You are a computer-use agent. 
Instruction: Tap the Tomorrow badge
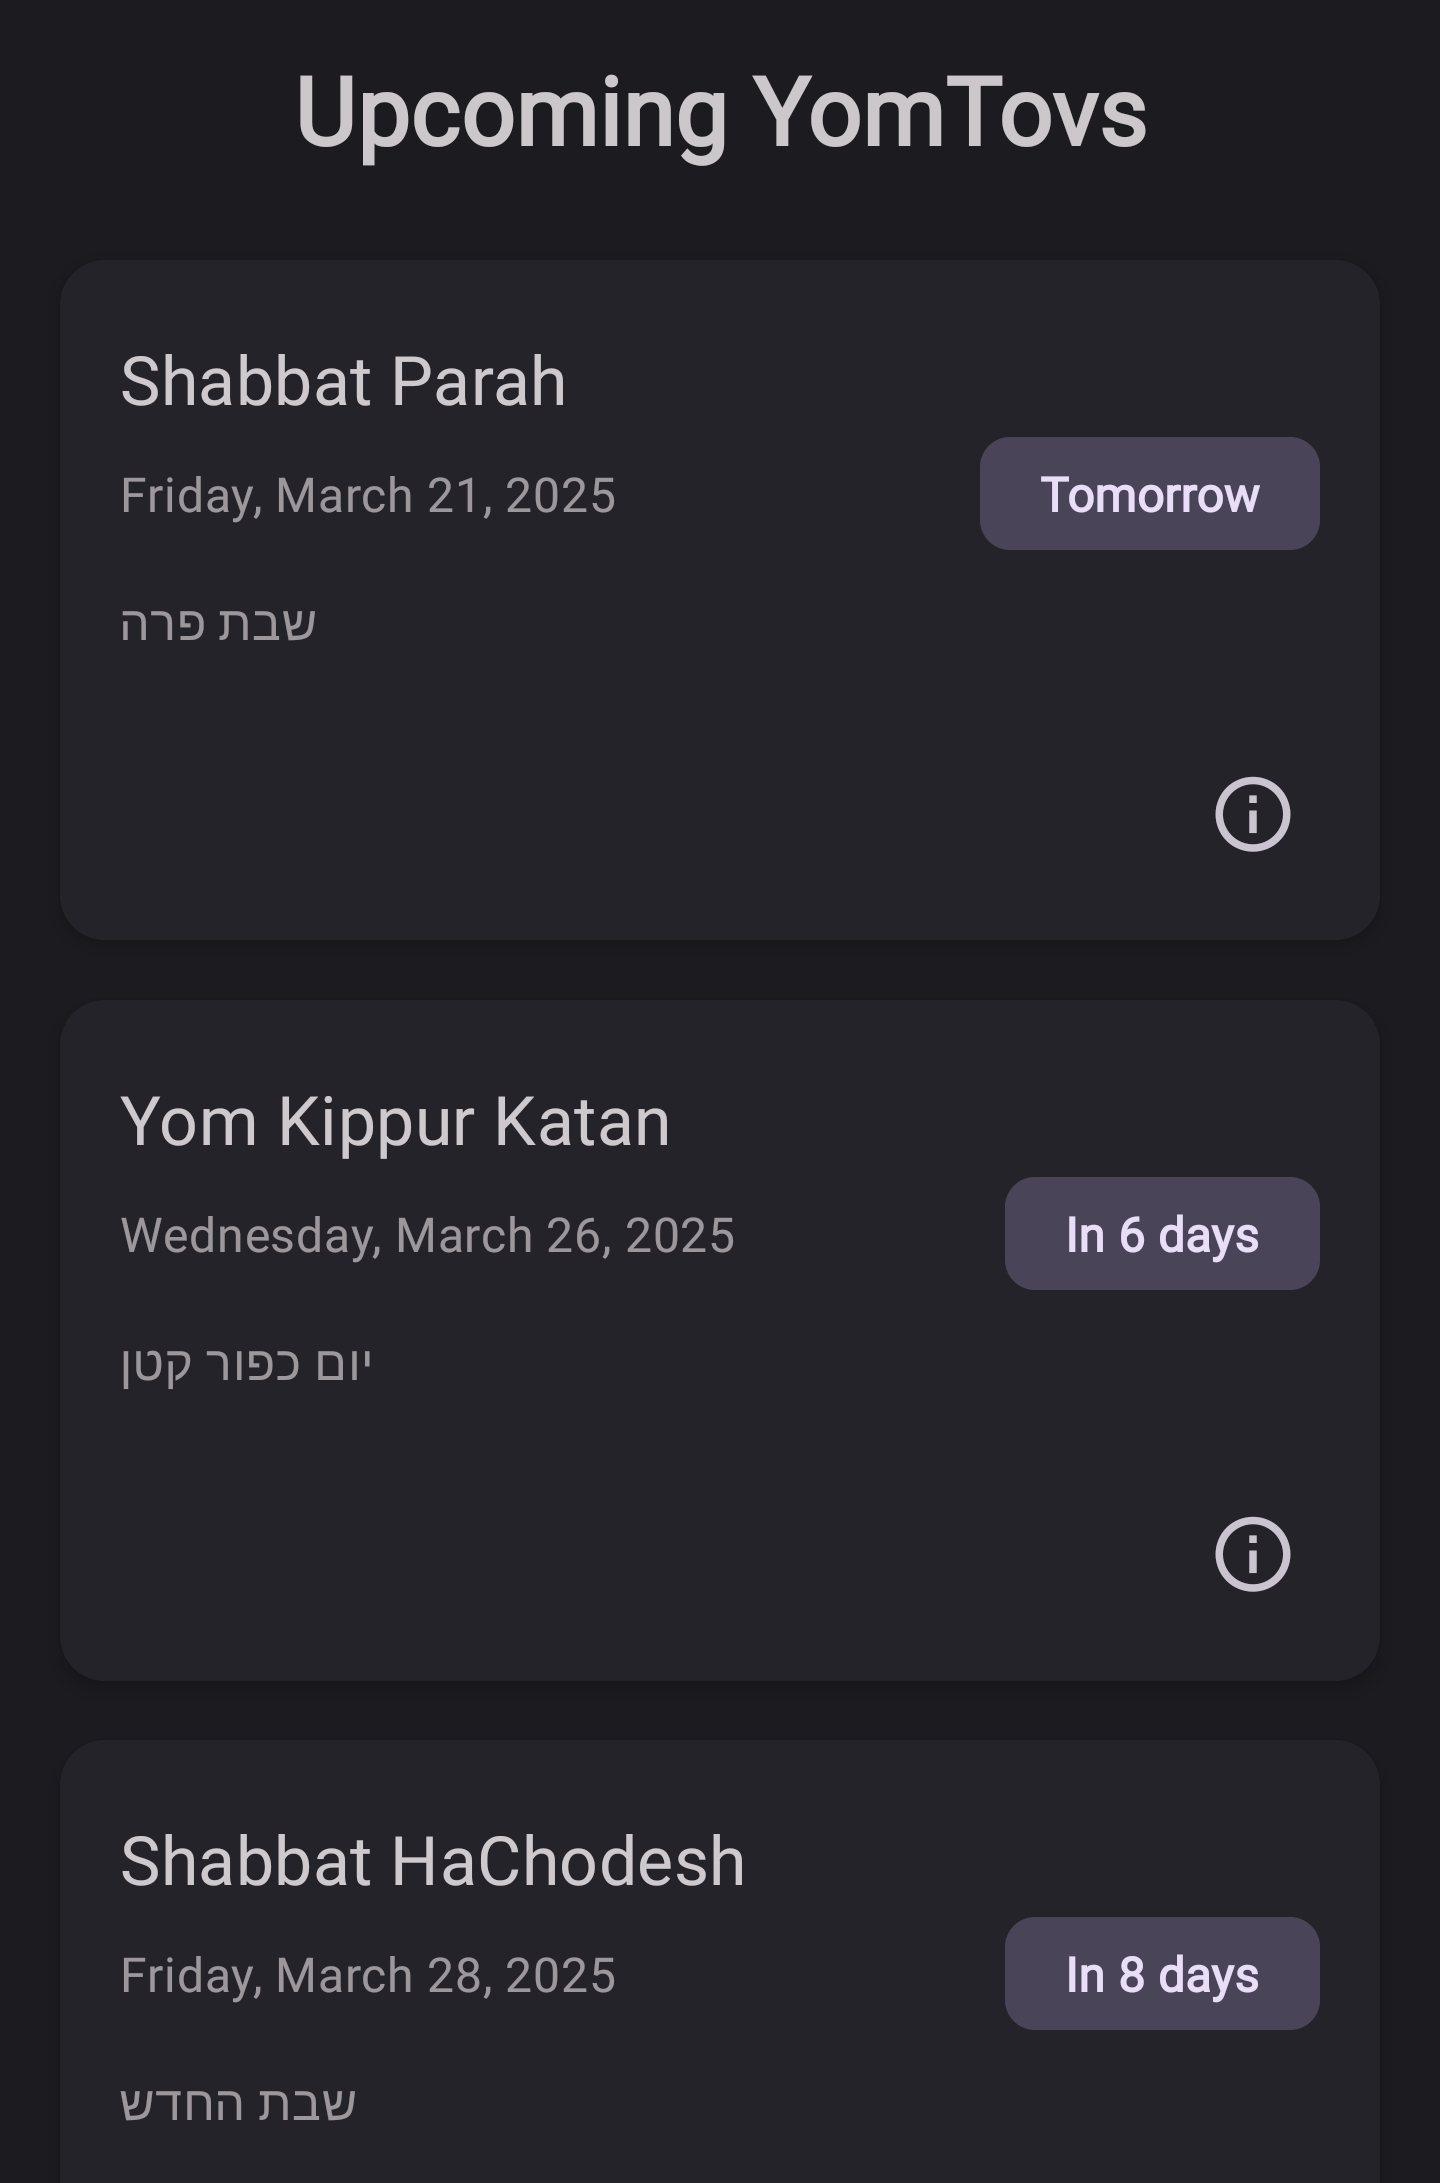pos(1150,493)
